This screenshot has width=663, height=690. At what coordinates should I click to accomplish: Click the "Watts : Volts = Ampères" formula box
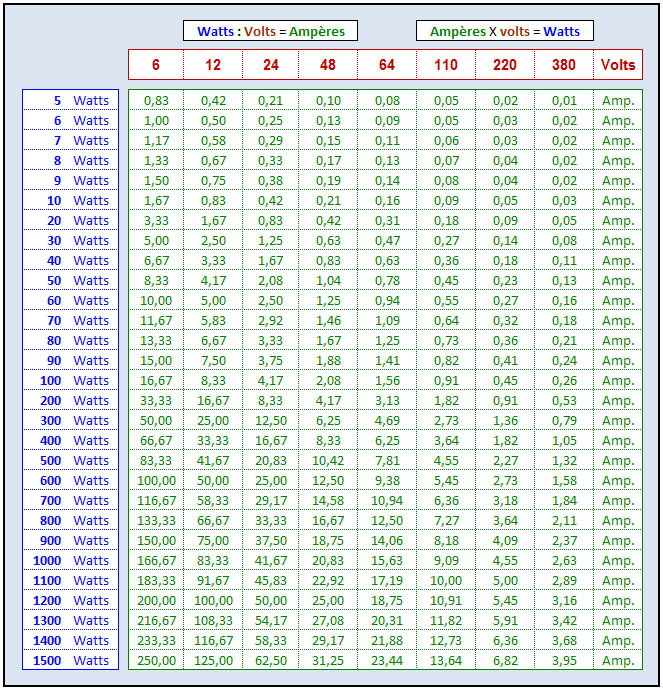coord(270,31)
